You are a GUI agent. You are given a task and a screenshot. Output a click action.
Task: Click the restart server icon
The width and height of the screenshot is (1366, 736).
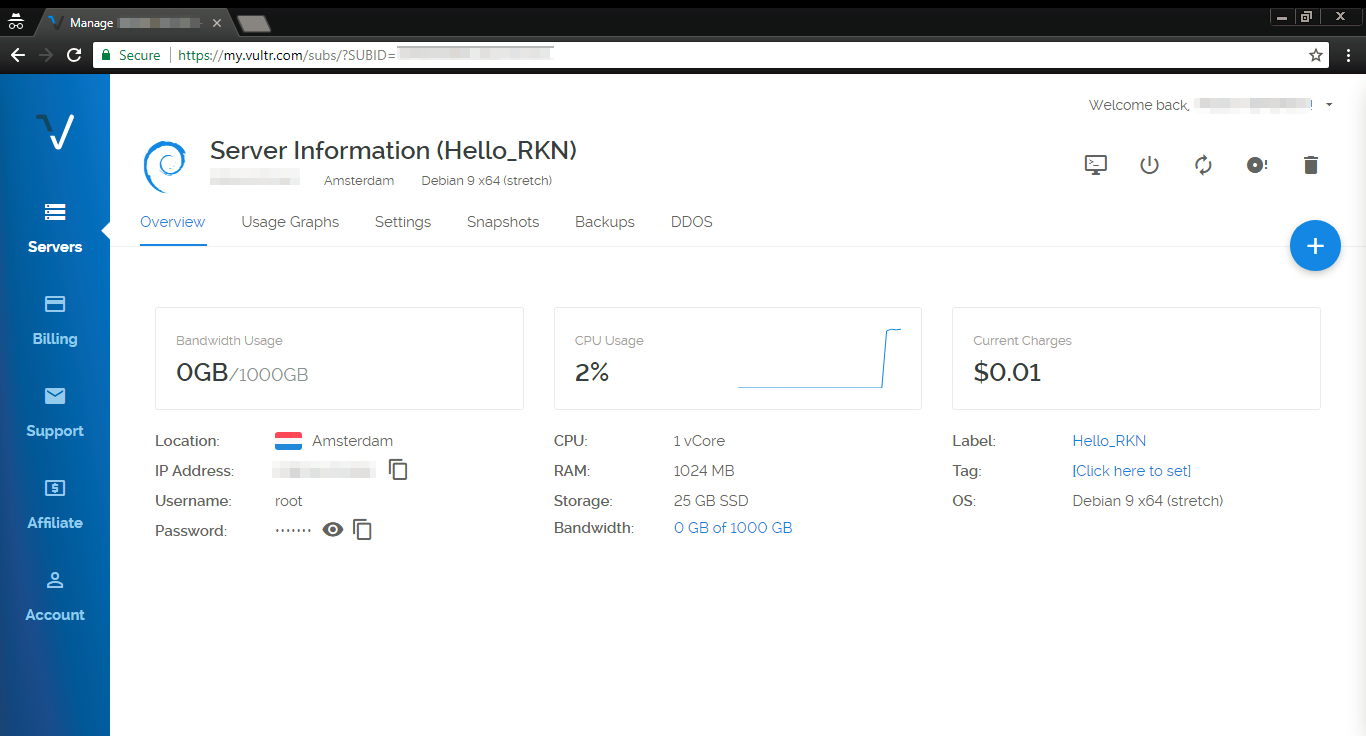(x=1204, y=165)
